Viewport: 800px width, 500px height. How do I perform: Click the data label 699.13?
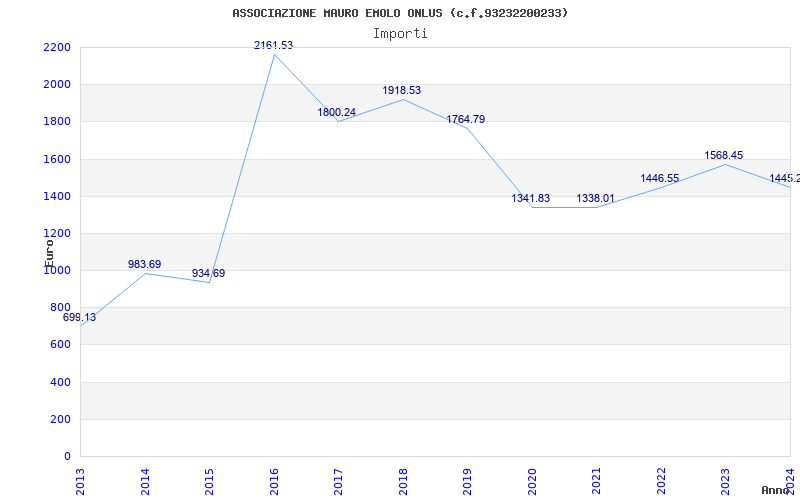click(x=80, y=317)
